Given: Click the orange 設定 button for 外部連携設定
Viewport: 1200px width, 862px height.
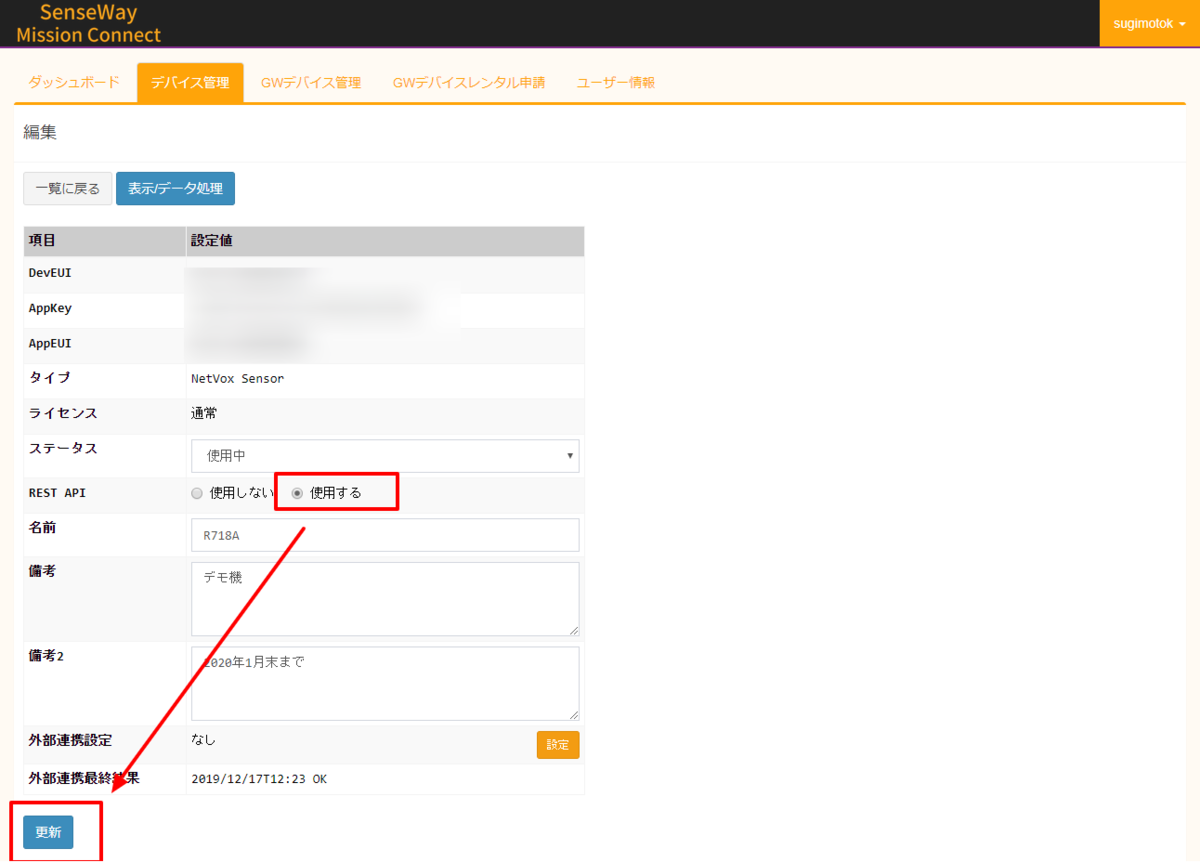Looking at the screenshot, I should 558,745.
